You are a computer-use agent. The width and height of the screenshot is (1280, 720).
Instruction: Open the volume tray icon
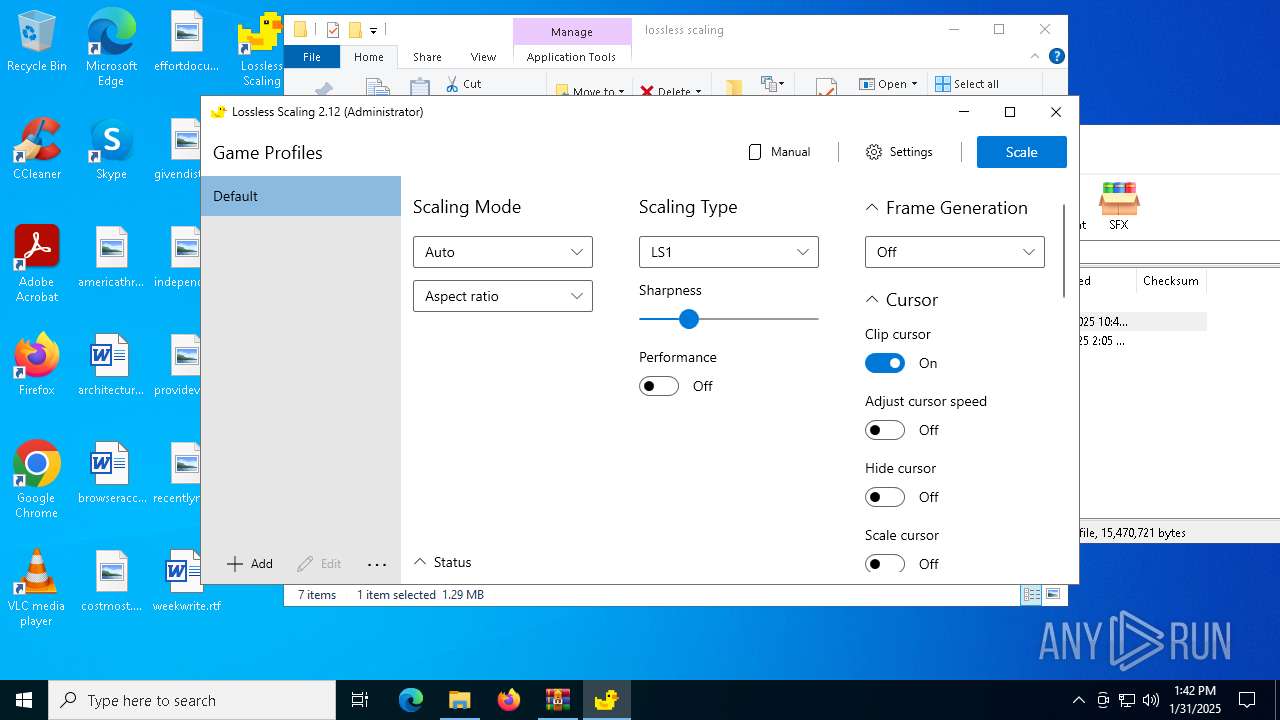tap(1151, 700)
